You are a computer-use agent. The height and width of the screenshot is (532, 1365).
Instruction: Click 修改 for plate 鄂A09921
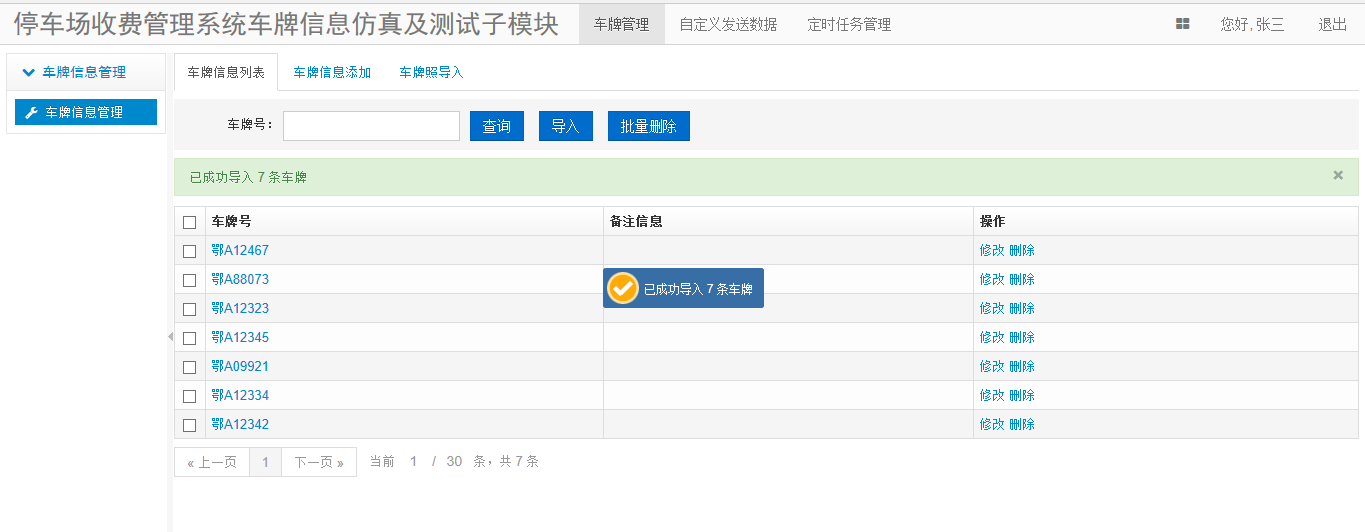(x=992, y=366)
